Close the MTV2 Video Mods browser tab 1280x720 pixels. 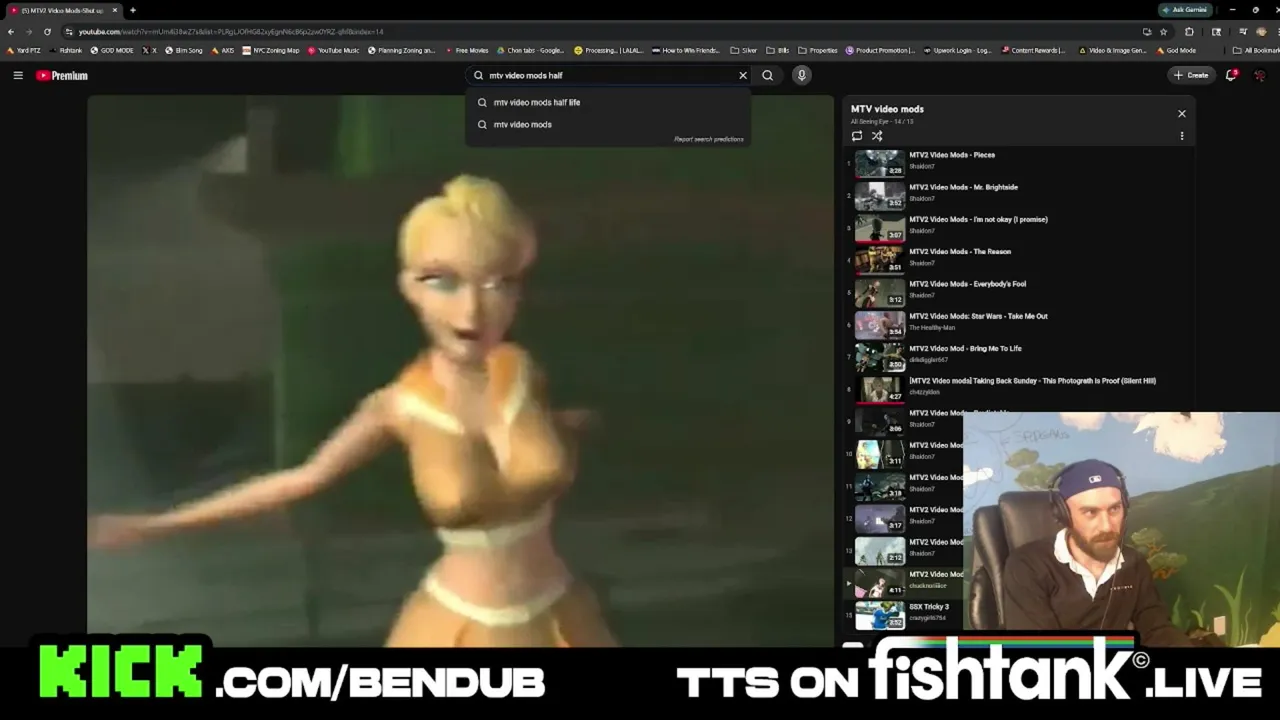(x=114, y=10)
